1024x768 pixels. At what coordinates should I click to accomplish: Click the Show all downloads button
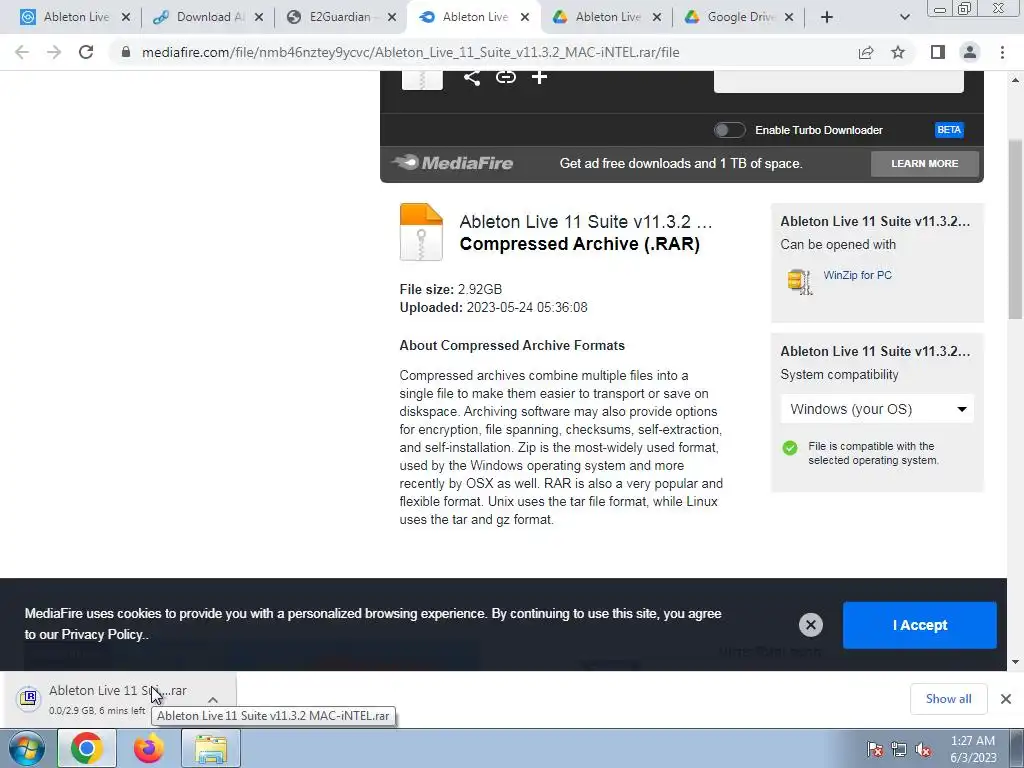coord(948,699)
